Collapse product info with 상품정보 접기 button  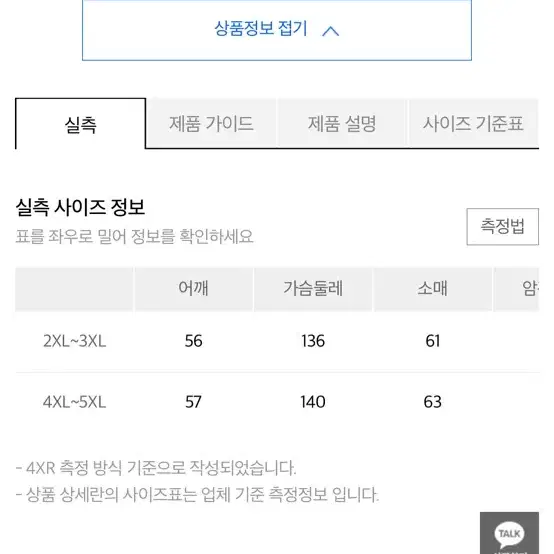coord(277,30)
